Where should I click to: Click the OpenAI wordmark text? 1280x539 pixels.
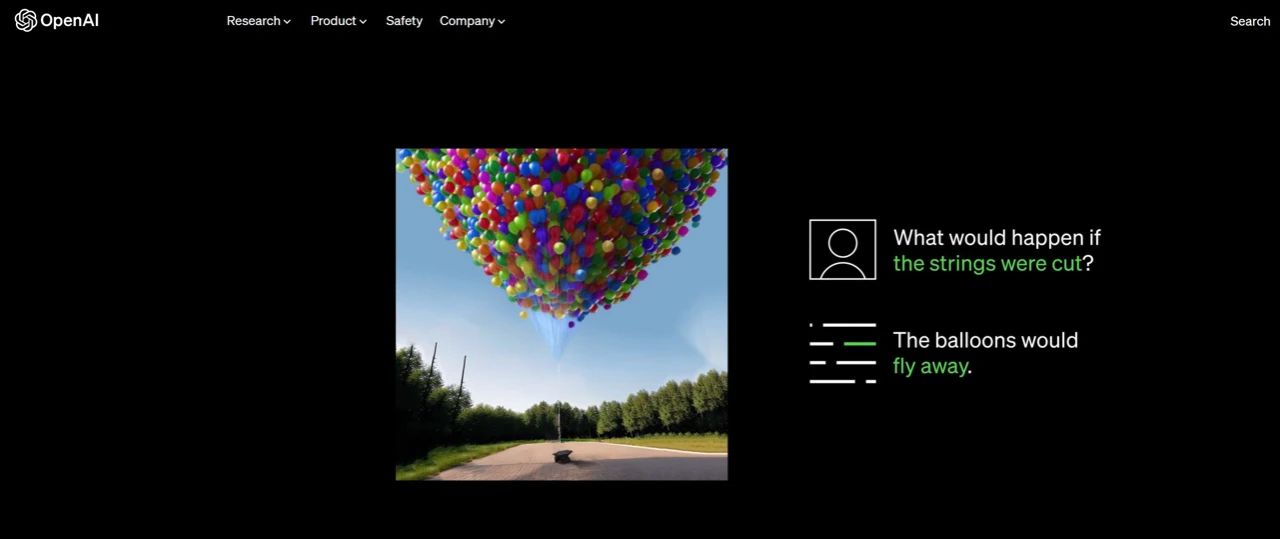point(70,20)
